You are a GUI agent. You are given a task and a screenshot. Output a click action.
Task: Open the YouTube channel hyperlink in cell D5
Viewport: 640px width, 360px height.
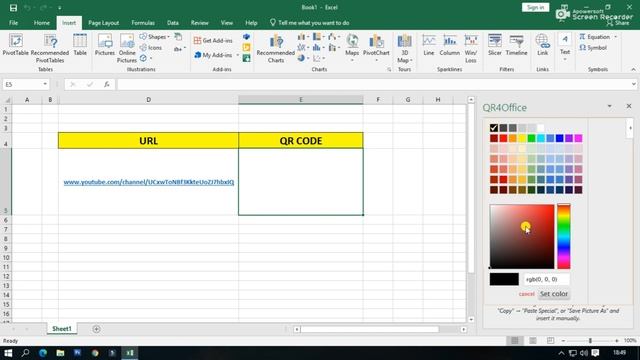coord(149,182)
